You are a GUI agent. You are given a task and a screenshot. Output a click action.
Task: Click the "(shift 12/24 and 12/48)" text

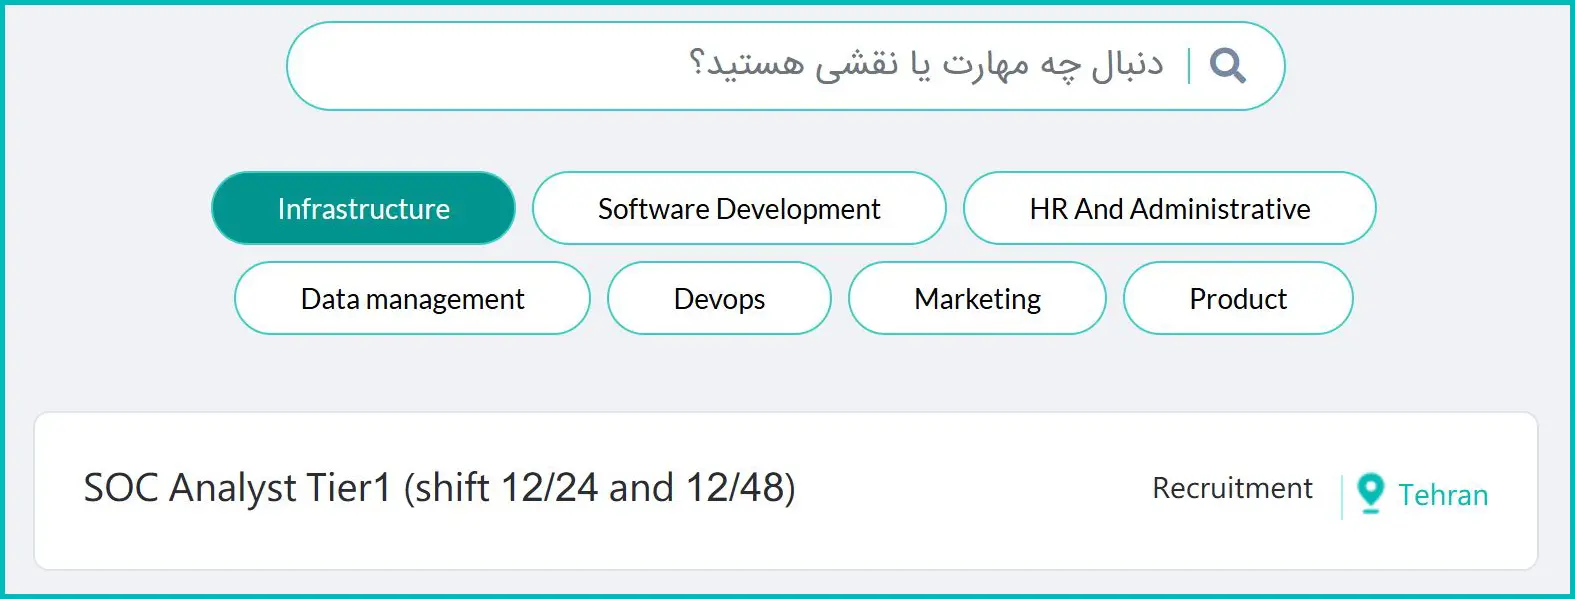point(600,488)
